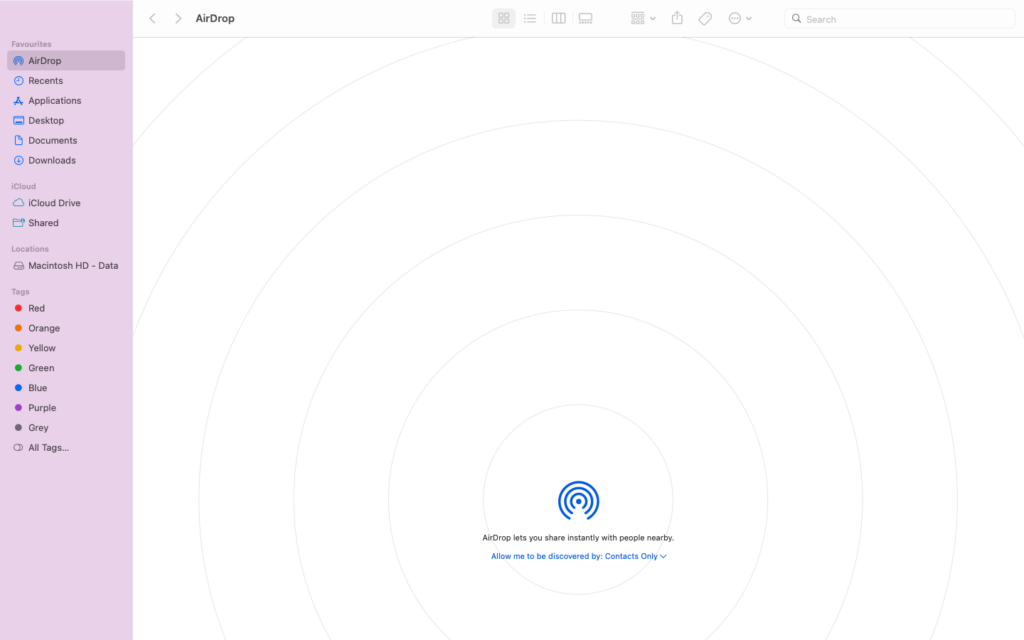
Task: Click the AirDrop window title
Action: tap(215, 18)
